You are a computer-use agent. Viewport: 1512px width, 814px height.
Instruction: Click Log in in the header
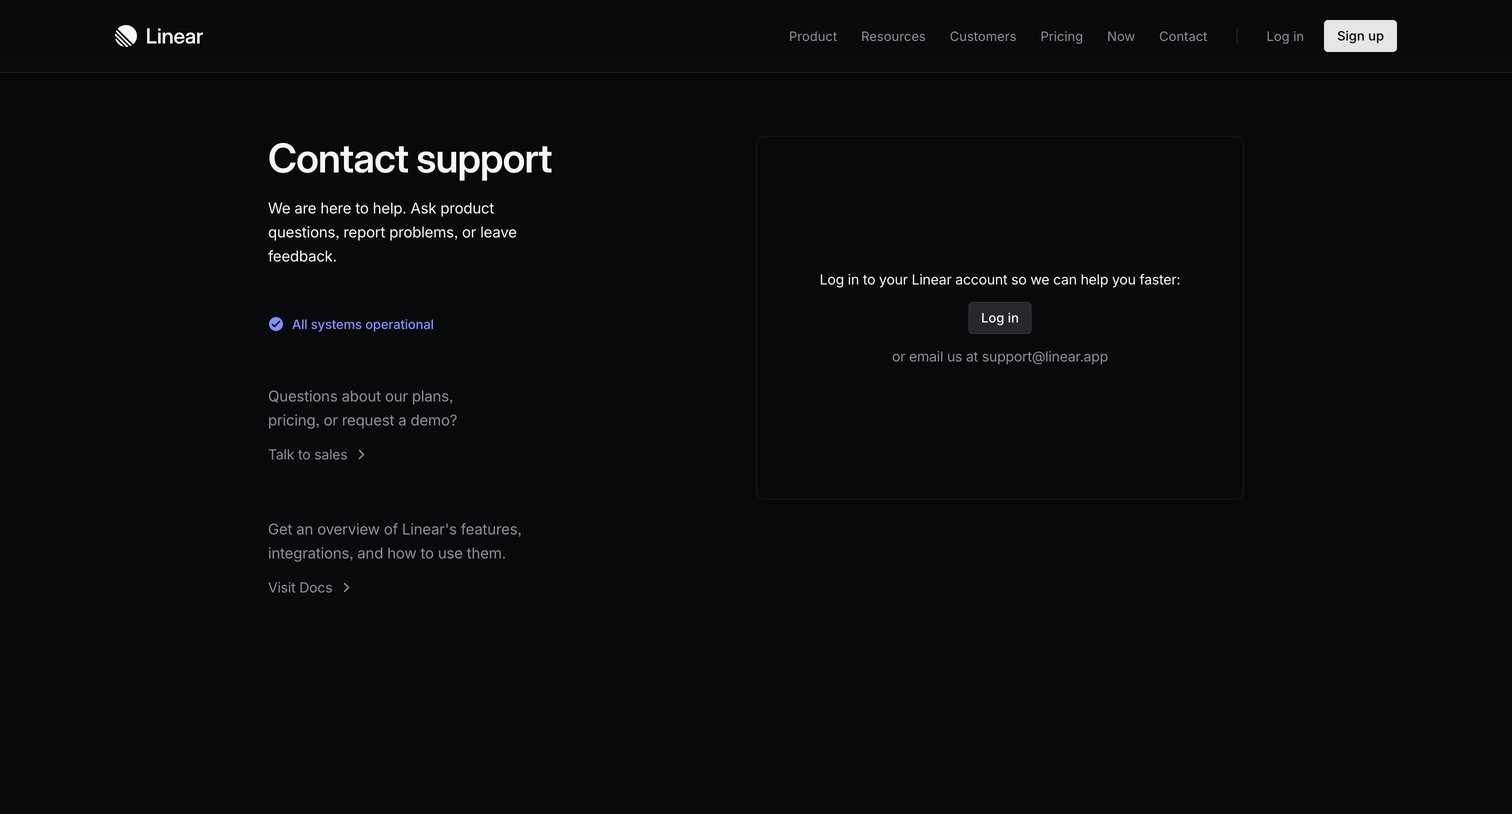1285,36
